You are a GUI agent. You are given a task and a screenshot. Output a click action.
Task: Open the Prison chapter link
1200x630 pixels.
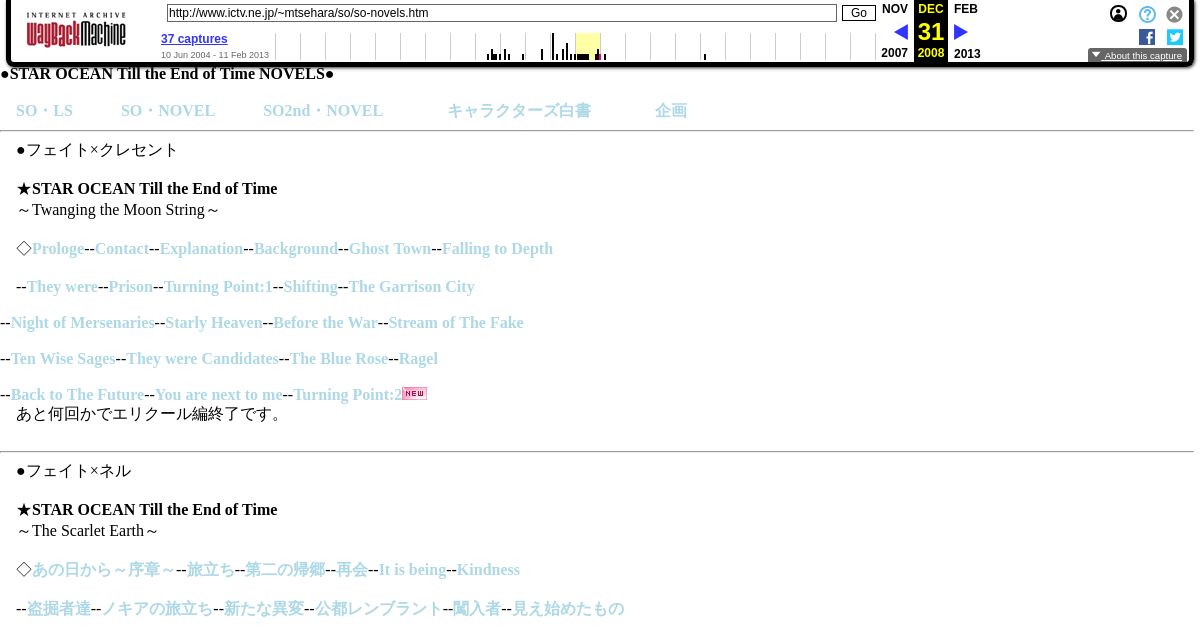[x=131, y=287]
